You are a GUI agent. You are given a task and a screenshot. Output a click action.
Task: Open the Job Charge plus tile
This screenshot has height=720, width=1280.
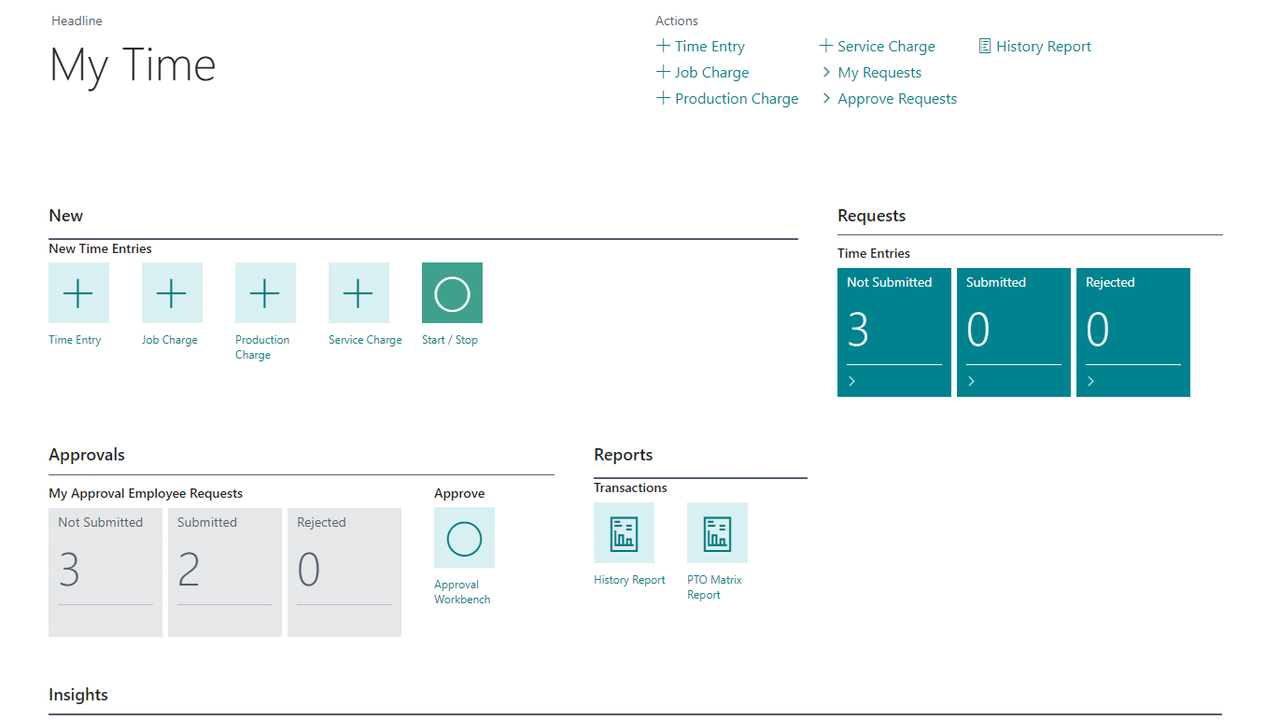pos(171,293)
